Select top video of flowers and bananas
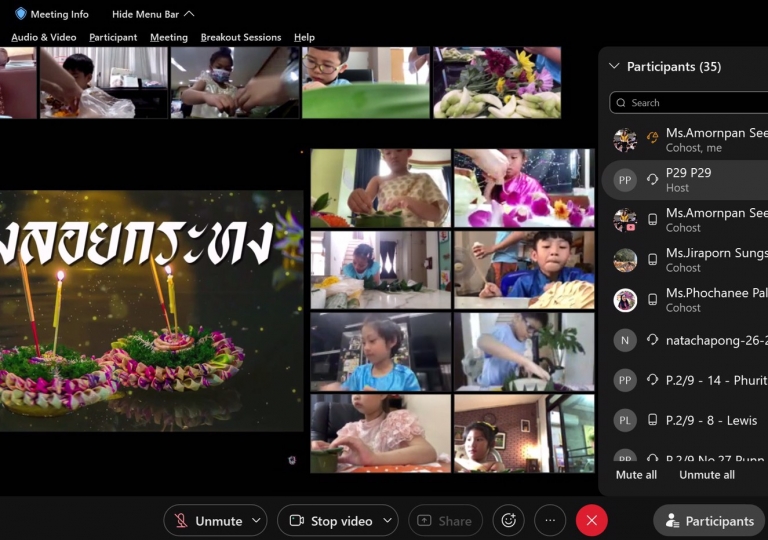 tap(497, 83)
